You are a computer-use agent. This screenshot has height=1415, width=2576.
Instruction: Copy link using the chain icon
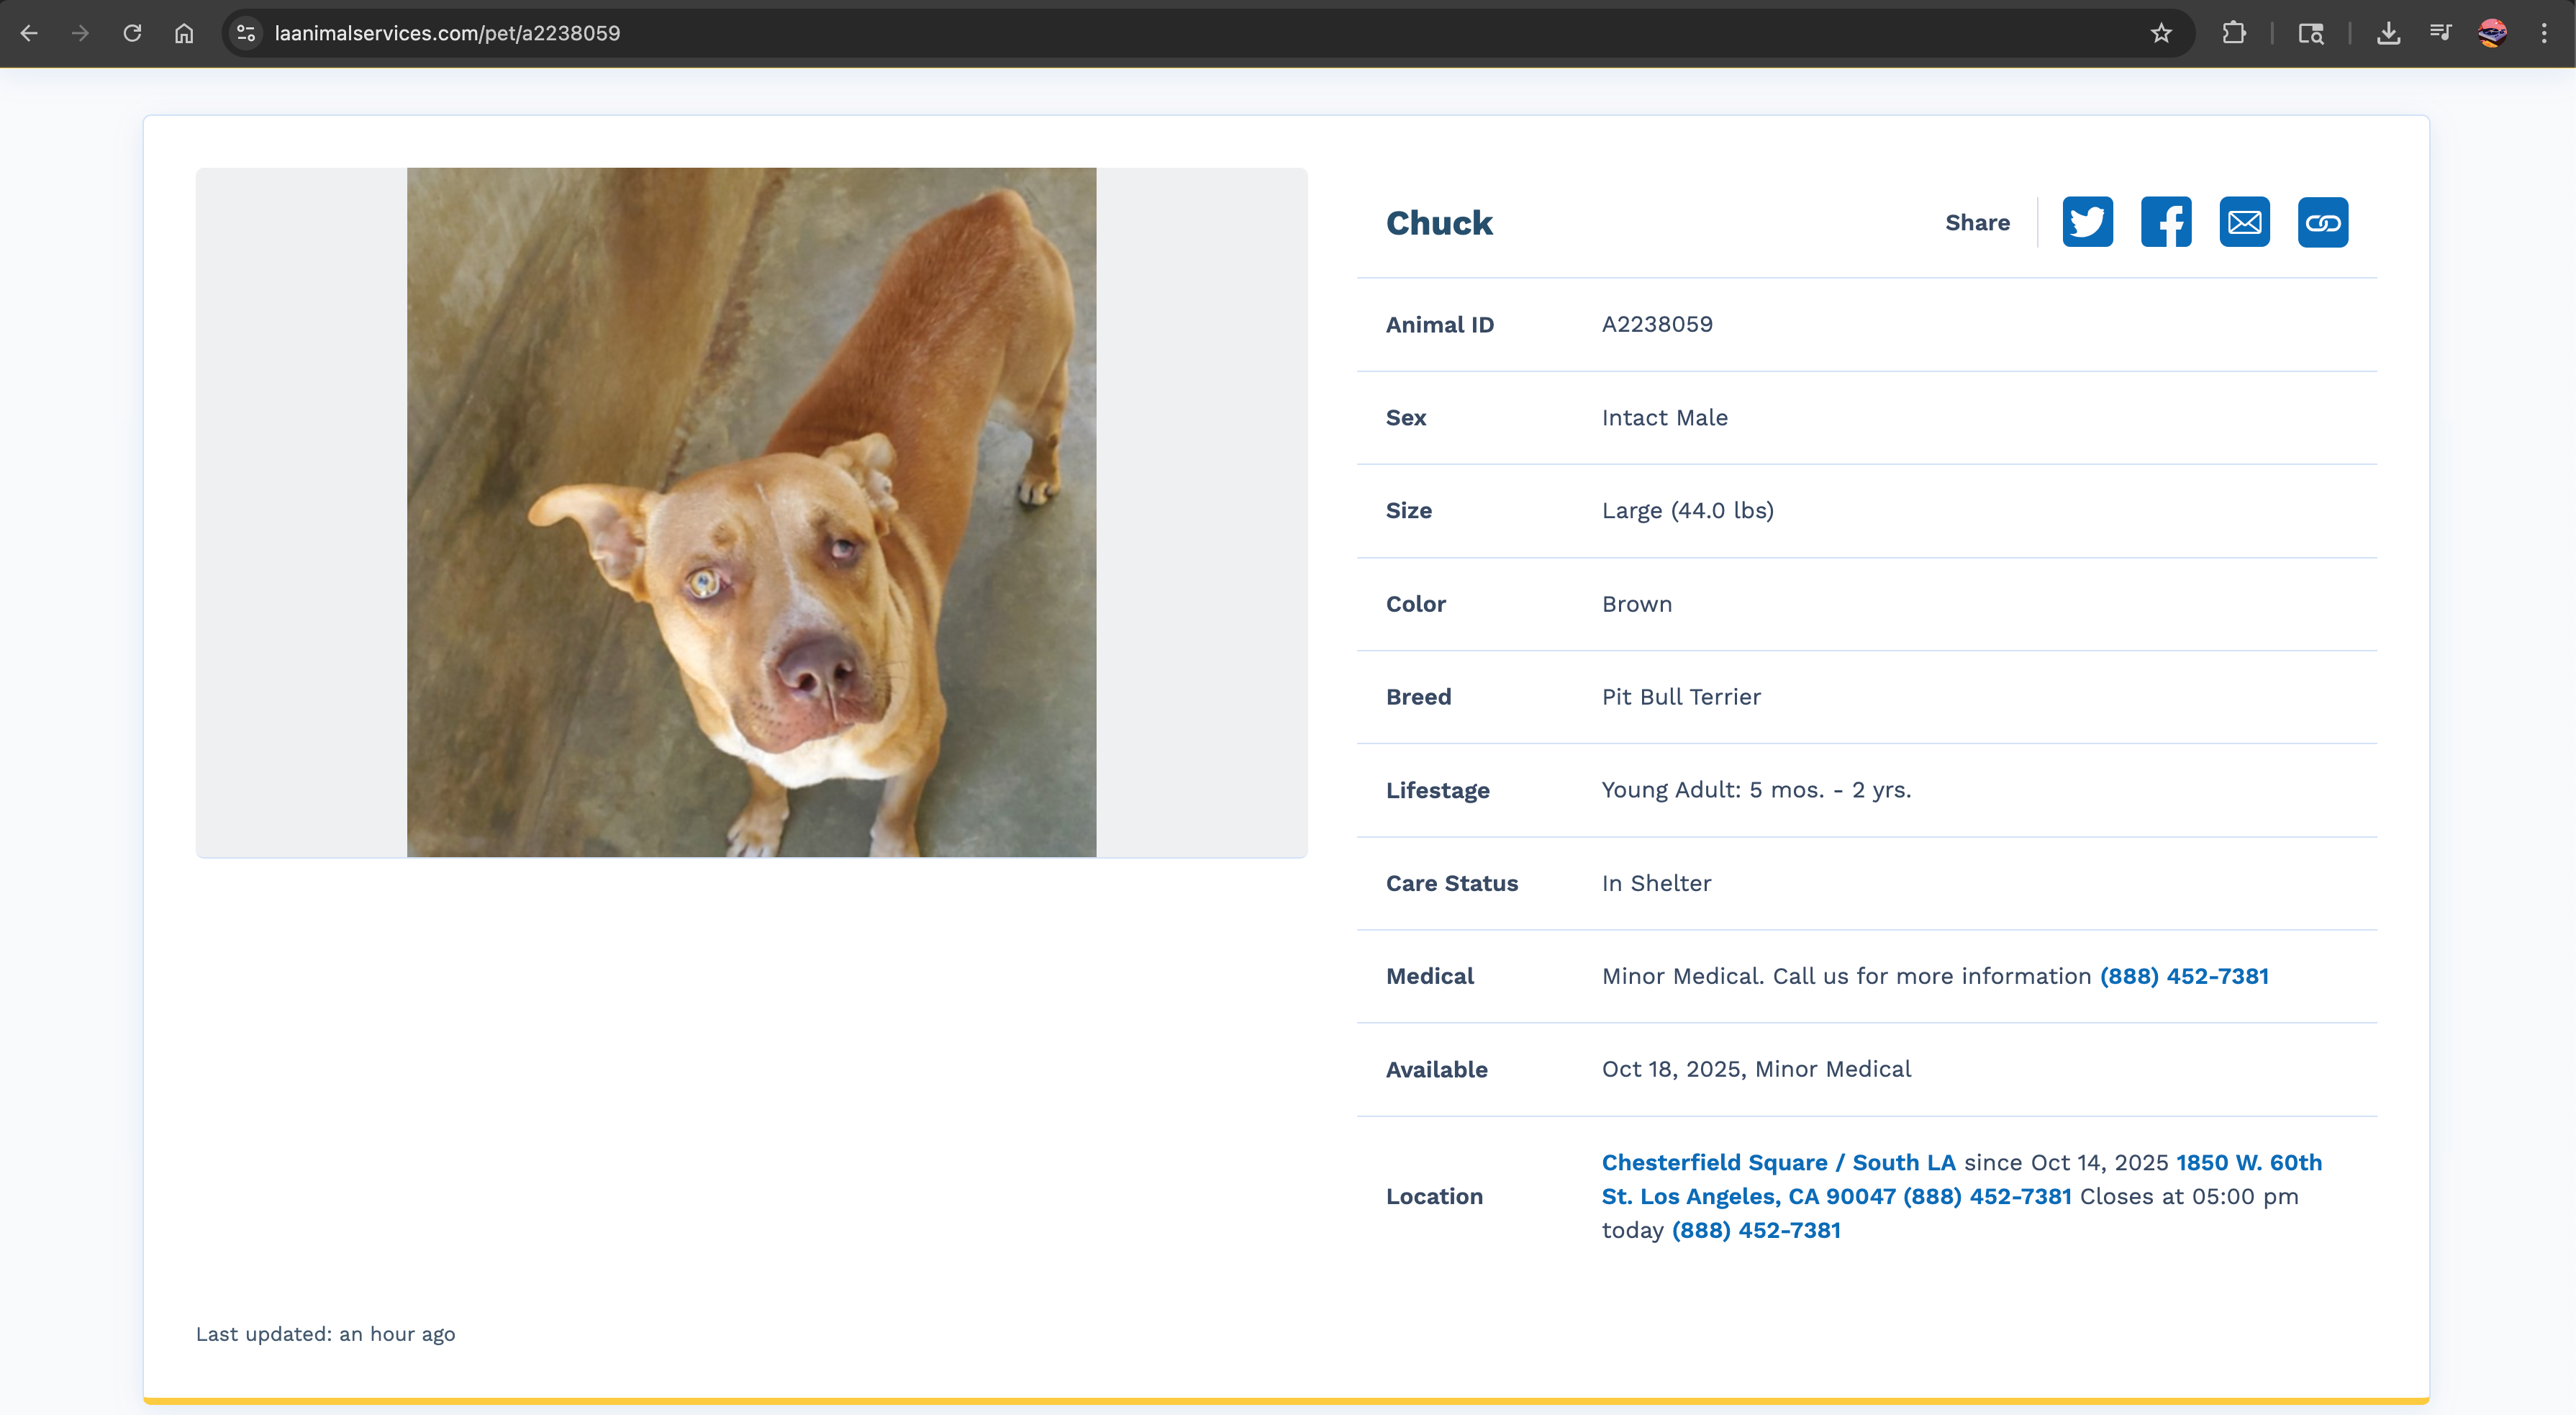pyautogui.click(x=2322, y=222)
